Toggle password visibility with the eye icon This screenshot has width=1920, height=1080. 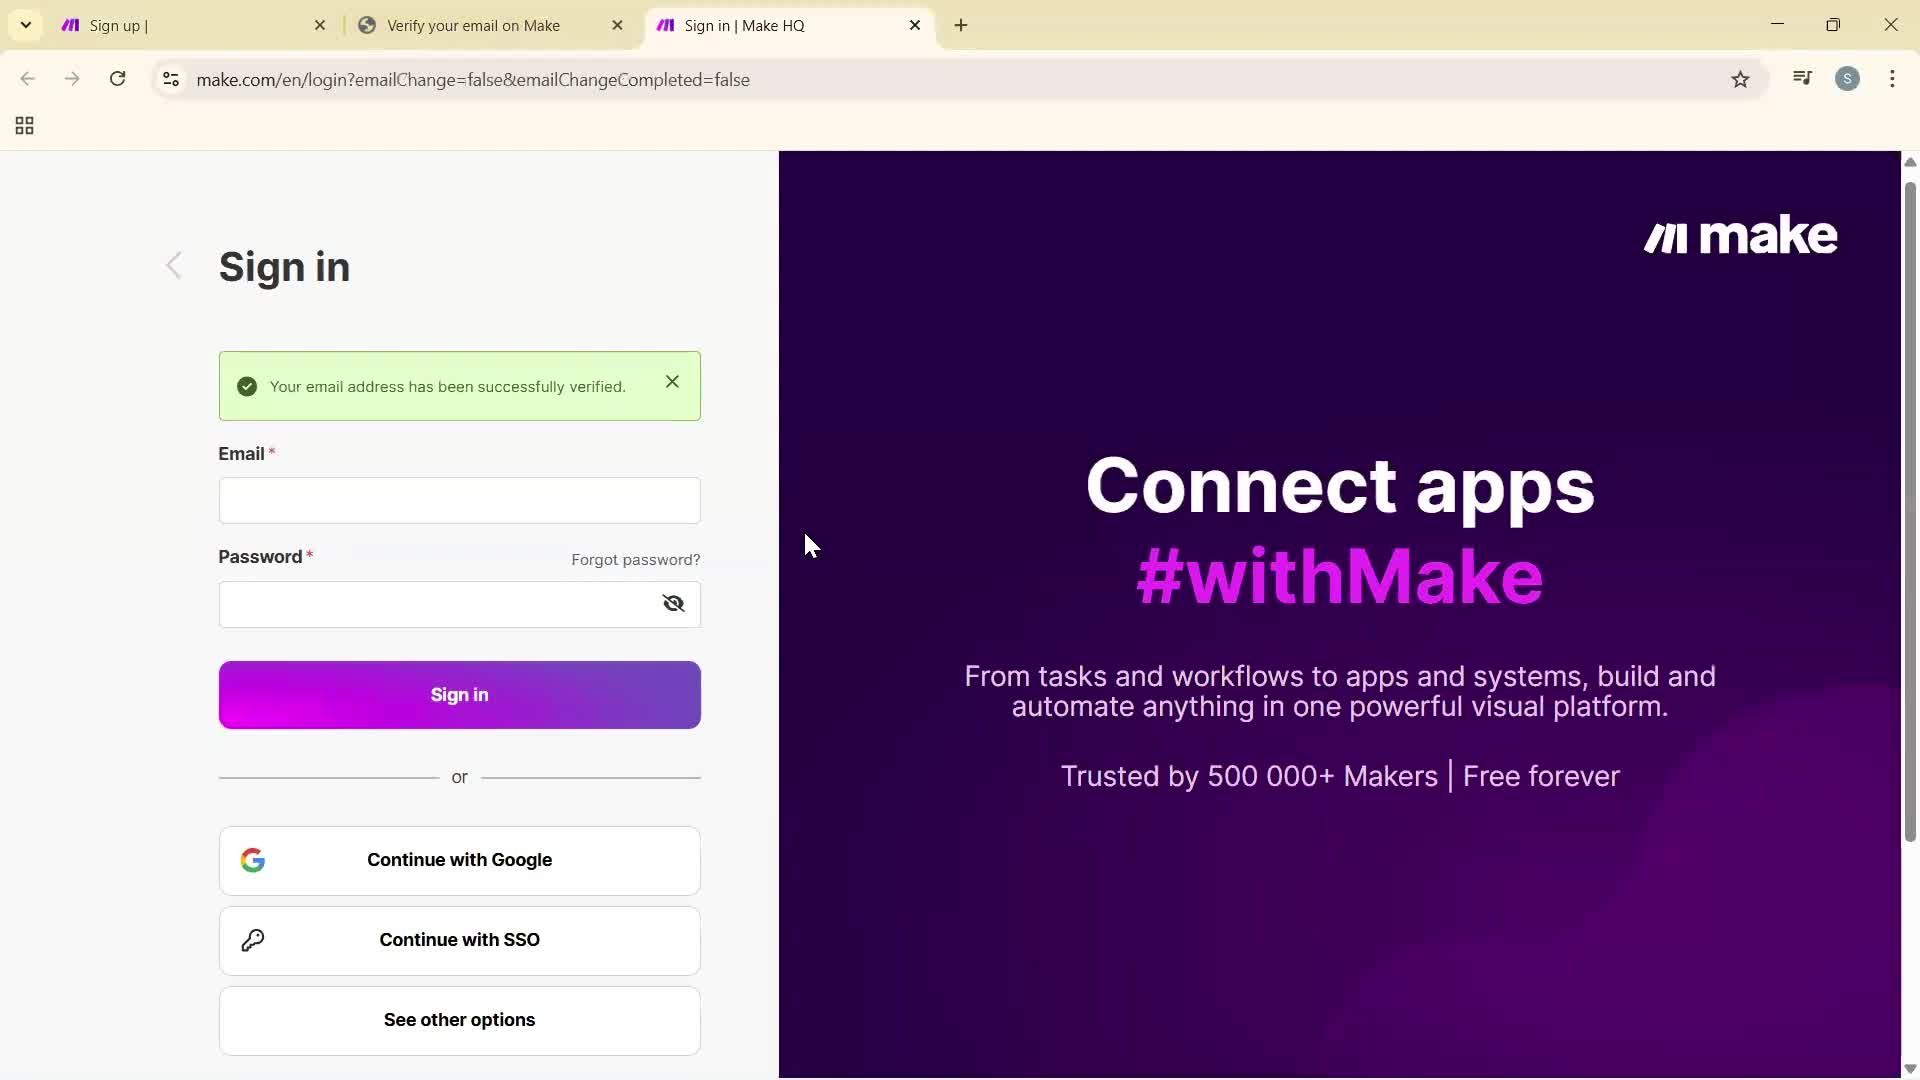[x=673, y=603]
